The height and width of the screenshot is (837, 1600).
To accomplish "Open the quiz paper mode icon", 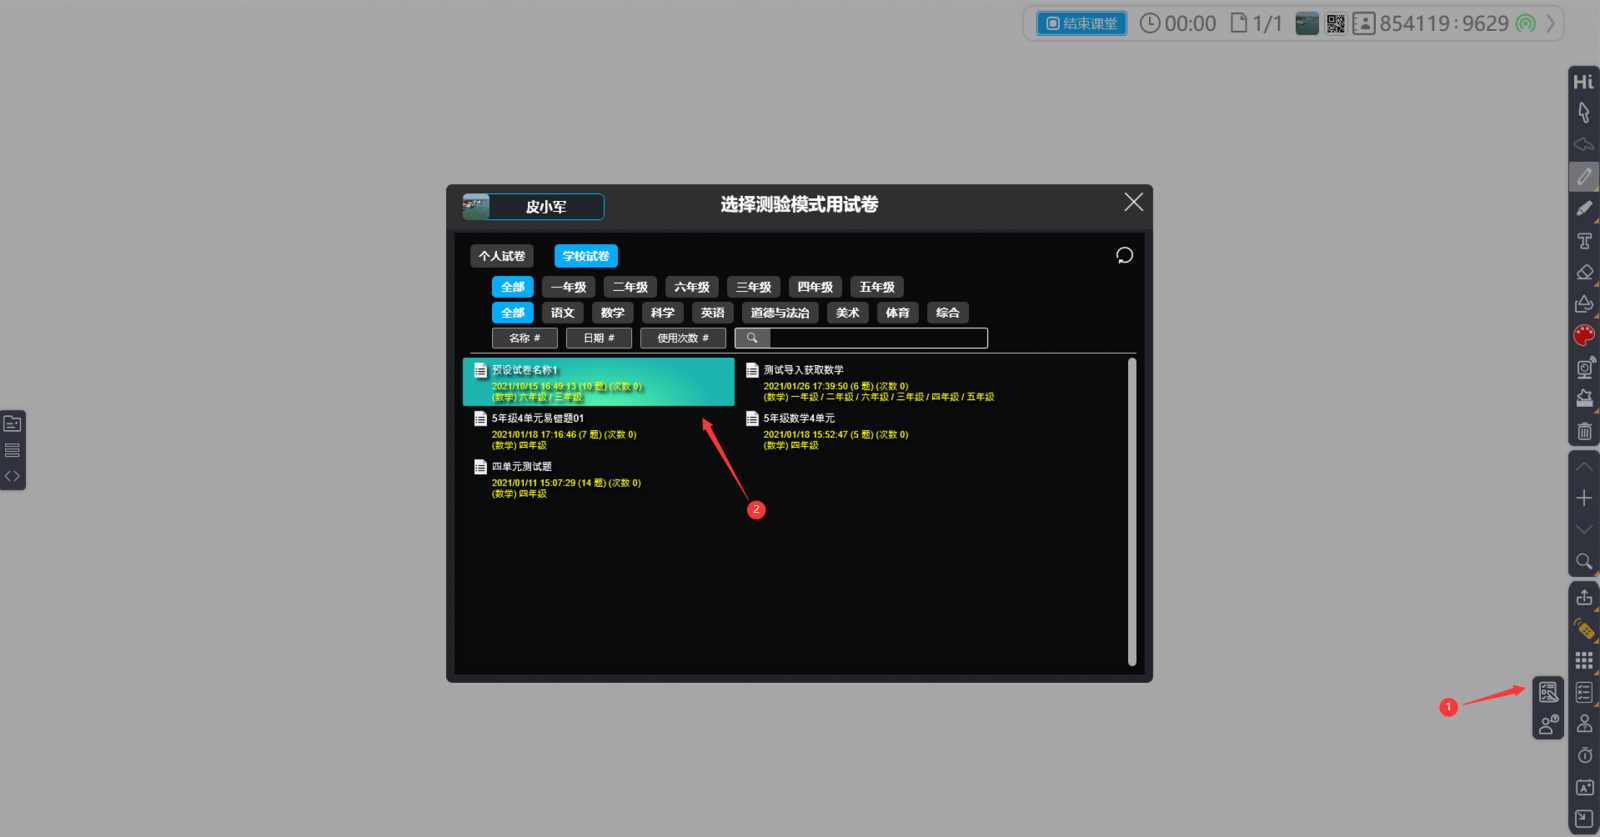I will pyautogui.click(x=1548, y=692).
